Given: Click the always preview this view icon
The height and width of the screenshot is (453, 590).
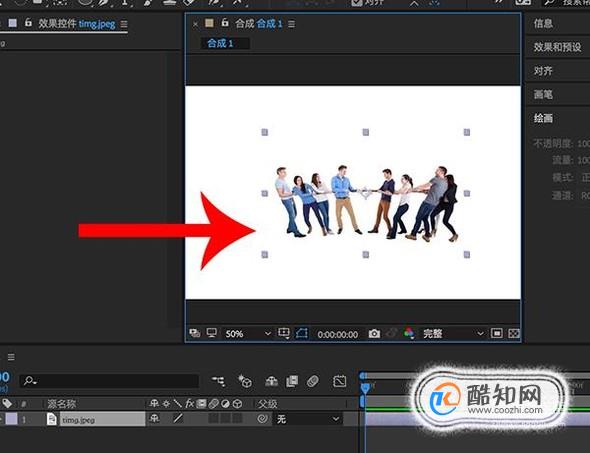Looking at the screenshot, I should [195, 333].
